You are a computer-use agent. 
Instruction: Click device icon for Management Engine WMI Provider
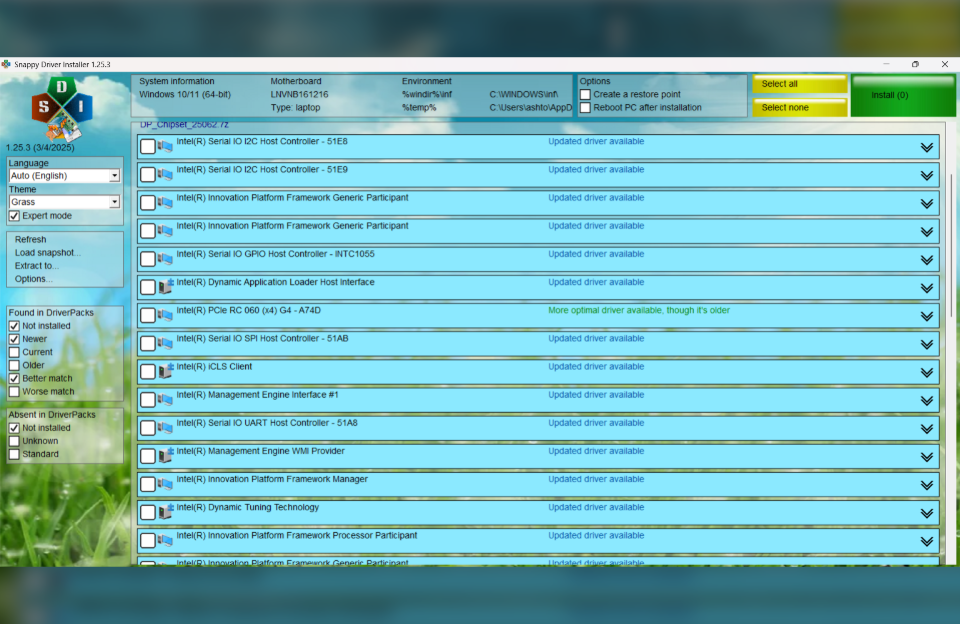pyautogui.click(x=165, y=456)
